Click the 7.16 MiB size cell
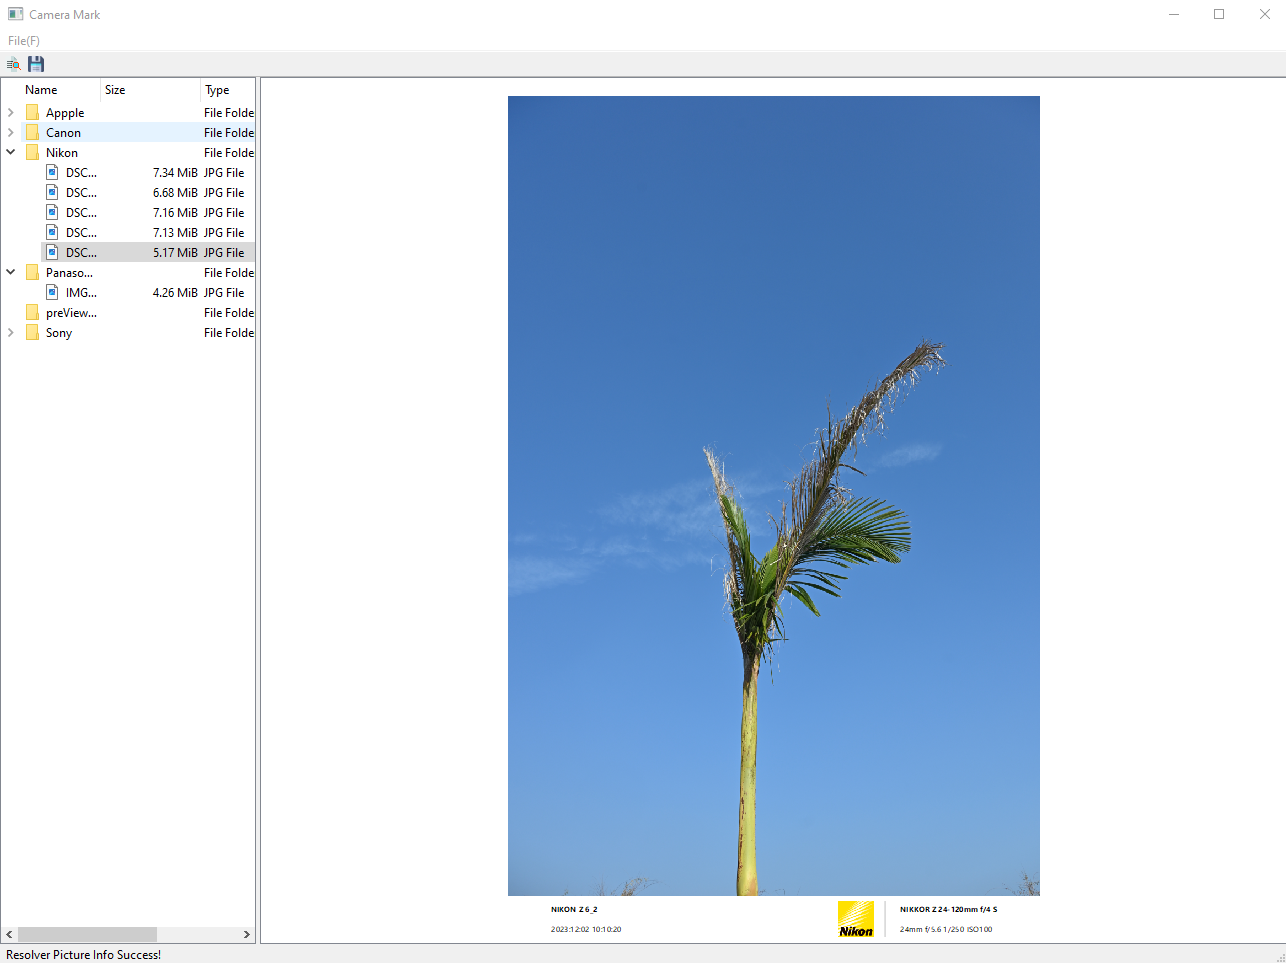This screenshot has width=1286, height=963. pos(175,213)
